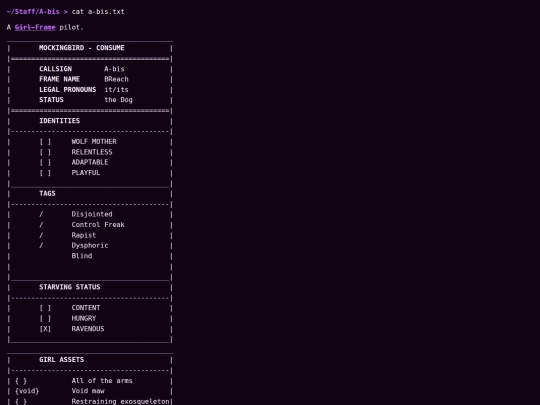This screenshot has height=405, width=540.
Task: Click the LEGAL PRONOUNS label
Action: (68, 90)
